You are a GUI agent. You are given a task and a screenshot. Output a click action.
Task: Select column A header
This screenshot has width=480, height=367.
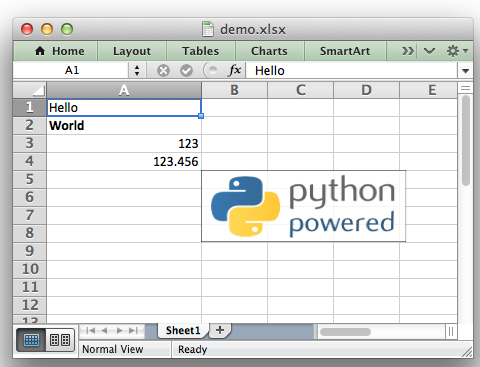click(124, 90)
